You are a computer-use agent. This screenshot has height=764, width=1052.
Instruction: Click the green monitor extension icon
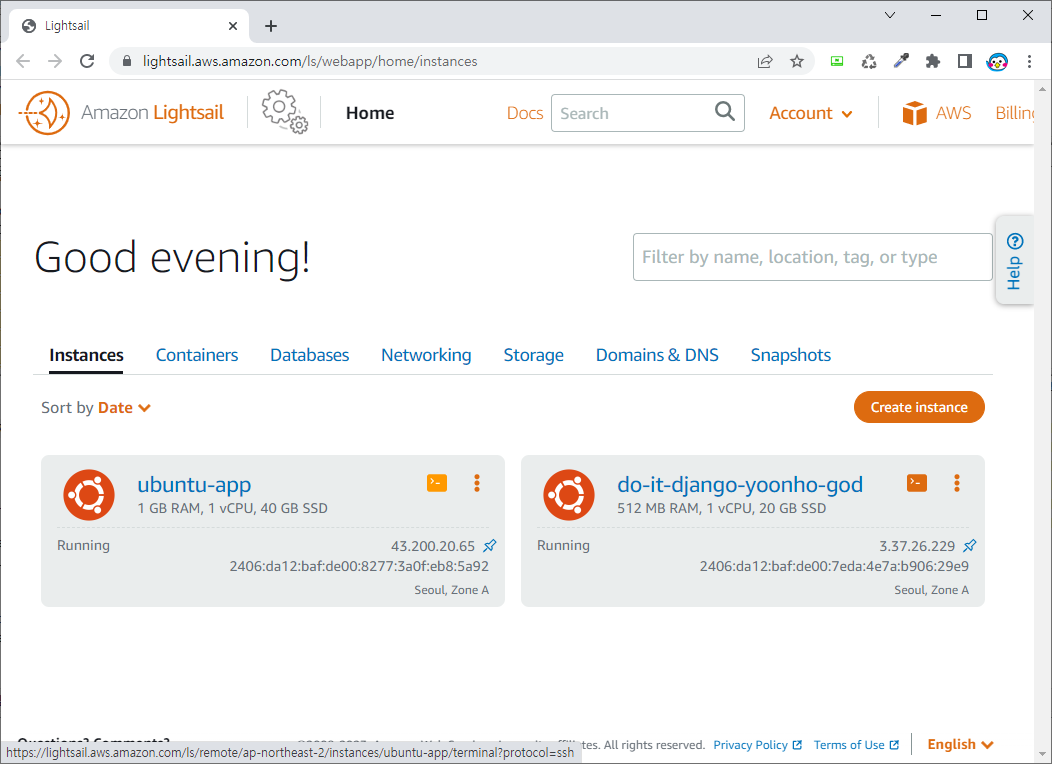pyautogui.click(x=837, y=61)
